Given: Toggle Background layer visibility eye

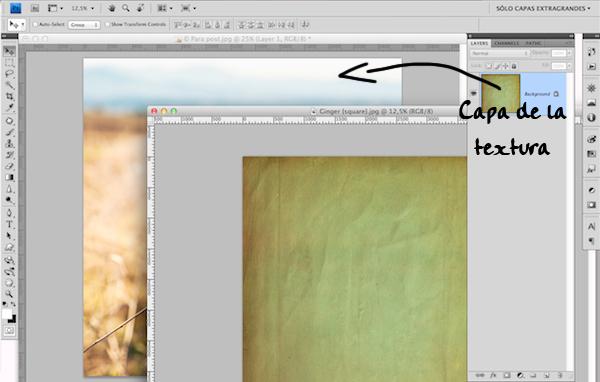Looking at the screenshot, I should point(474,93).
